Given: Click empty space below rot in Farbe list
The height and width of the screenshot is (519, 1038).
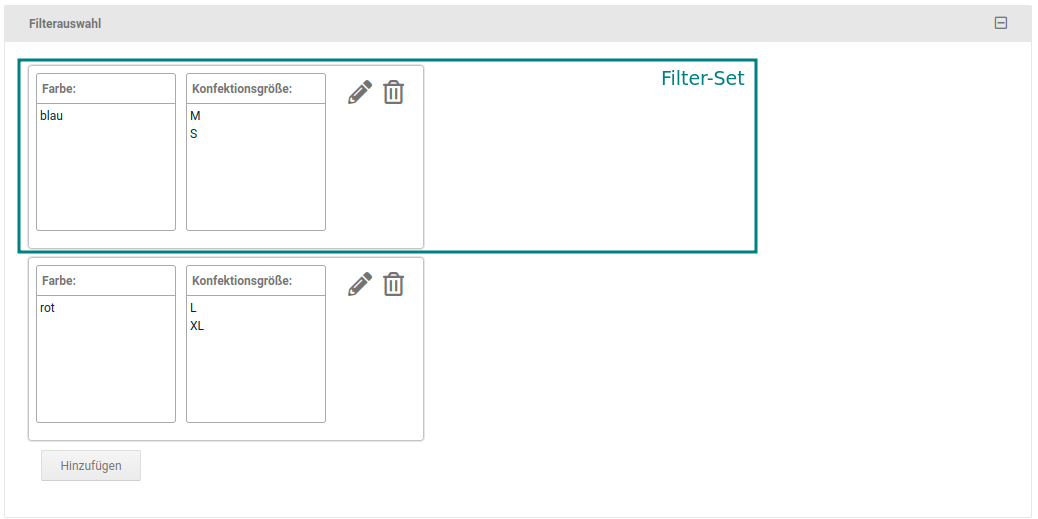Looking at the screenshot, I should pos(105,370).
